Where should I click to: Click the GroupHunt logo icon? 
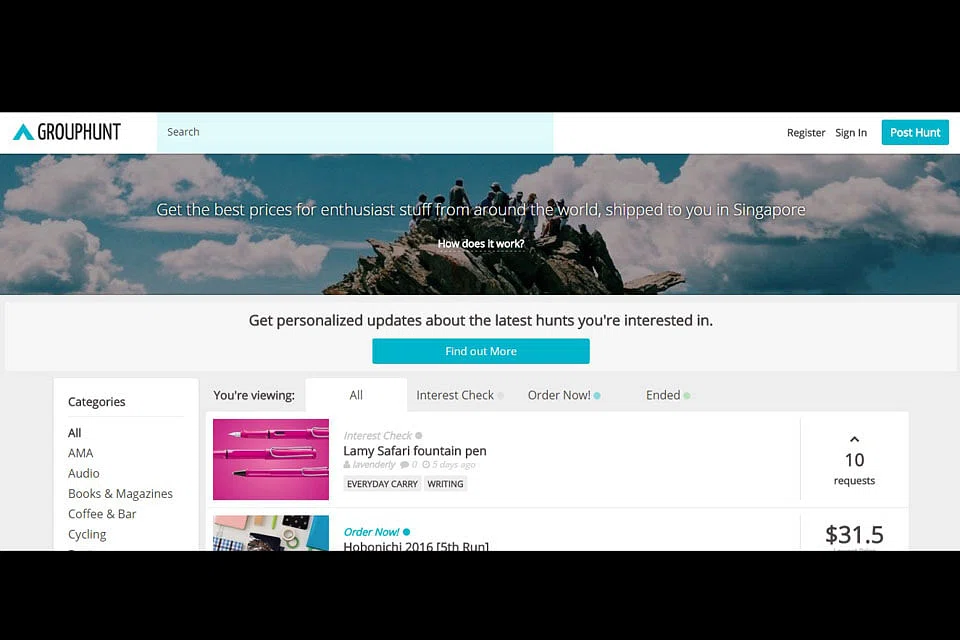(x=23, y=132)
